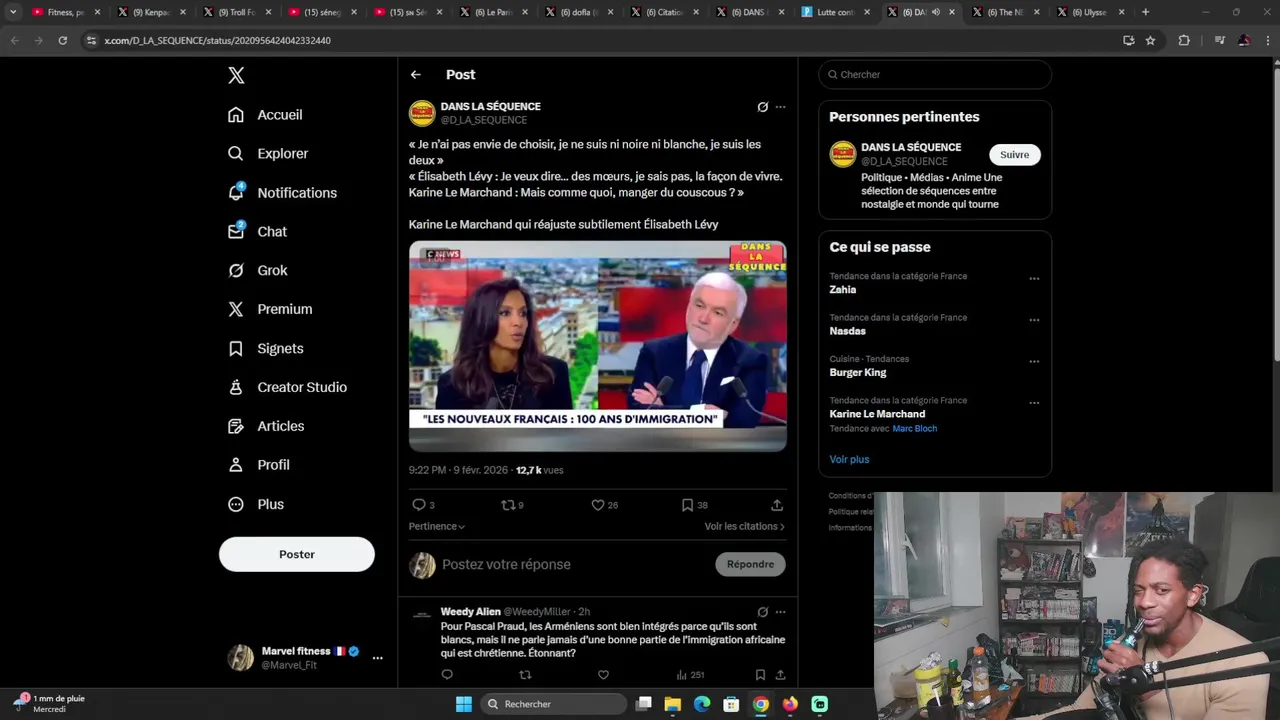Open Google Chrome from the taskbar

pyautogui.click(x=761, y=704)
